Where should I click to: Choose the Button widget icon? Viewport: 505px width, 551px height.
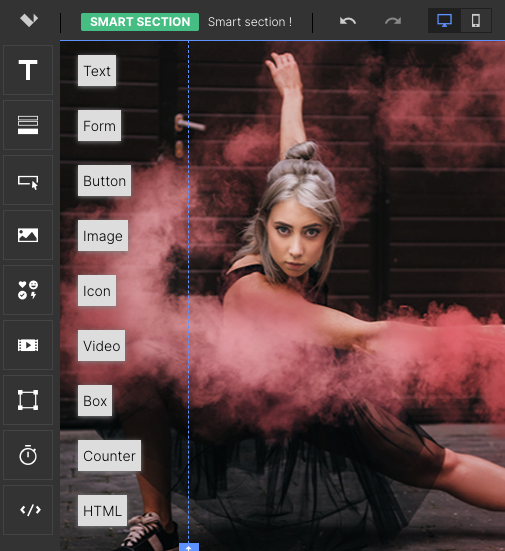tap(28, 180)
